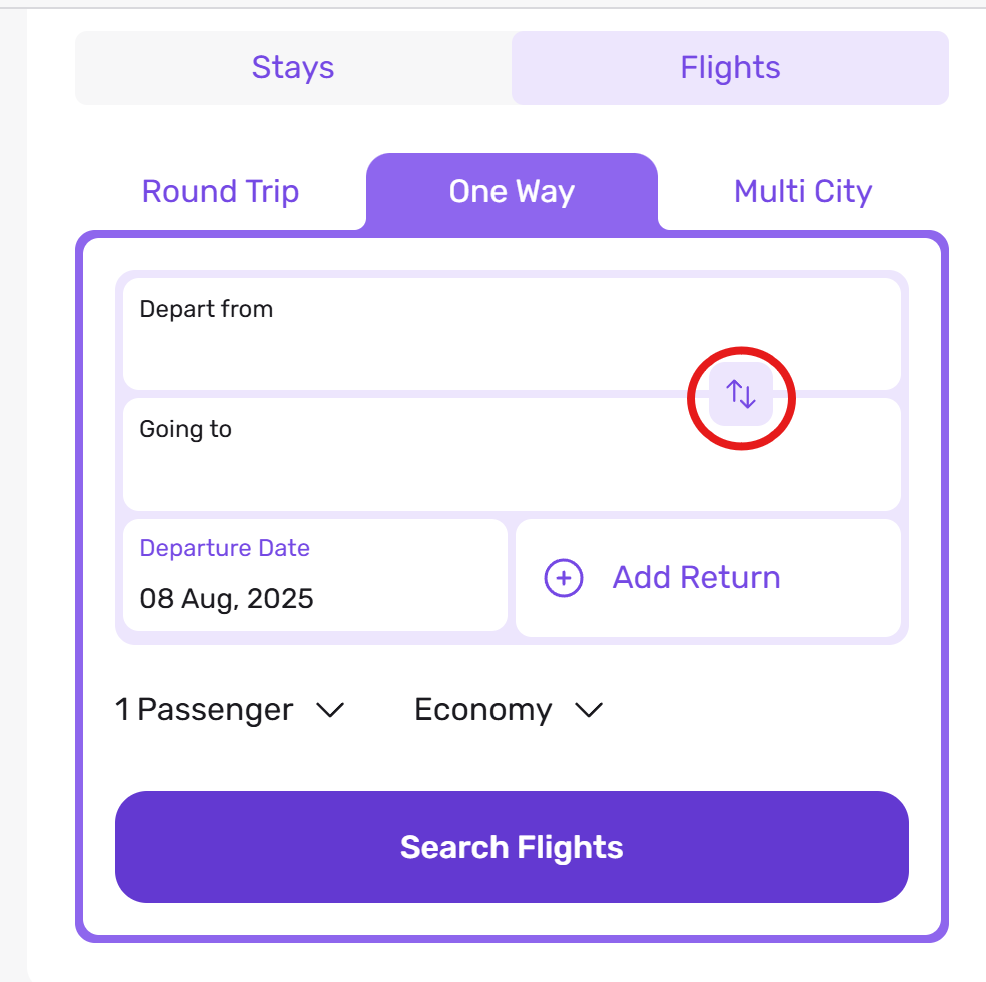
Task: Open the Departure Date picker
Action: pyautogui.click(x=315, y=575)
